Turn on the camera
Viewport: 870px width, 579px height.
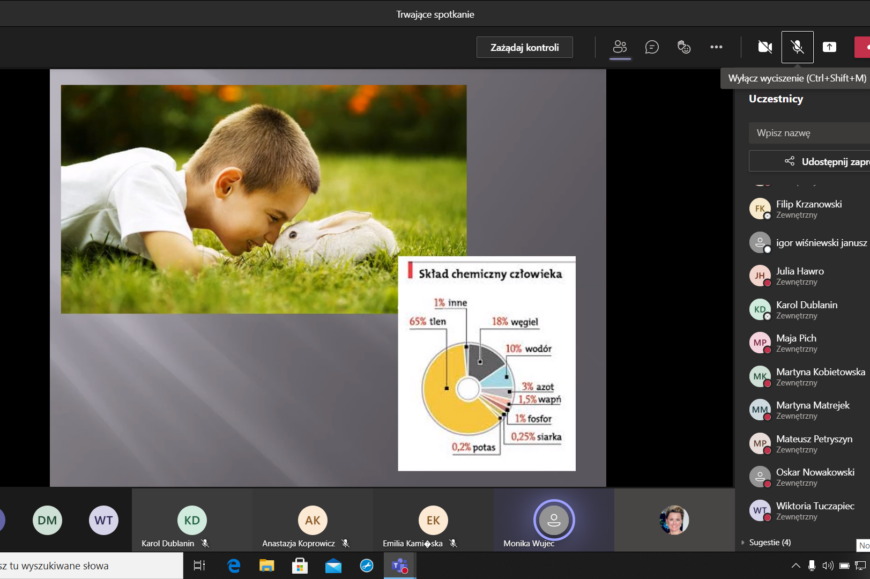[x=765, y=47]
